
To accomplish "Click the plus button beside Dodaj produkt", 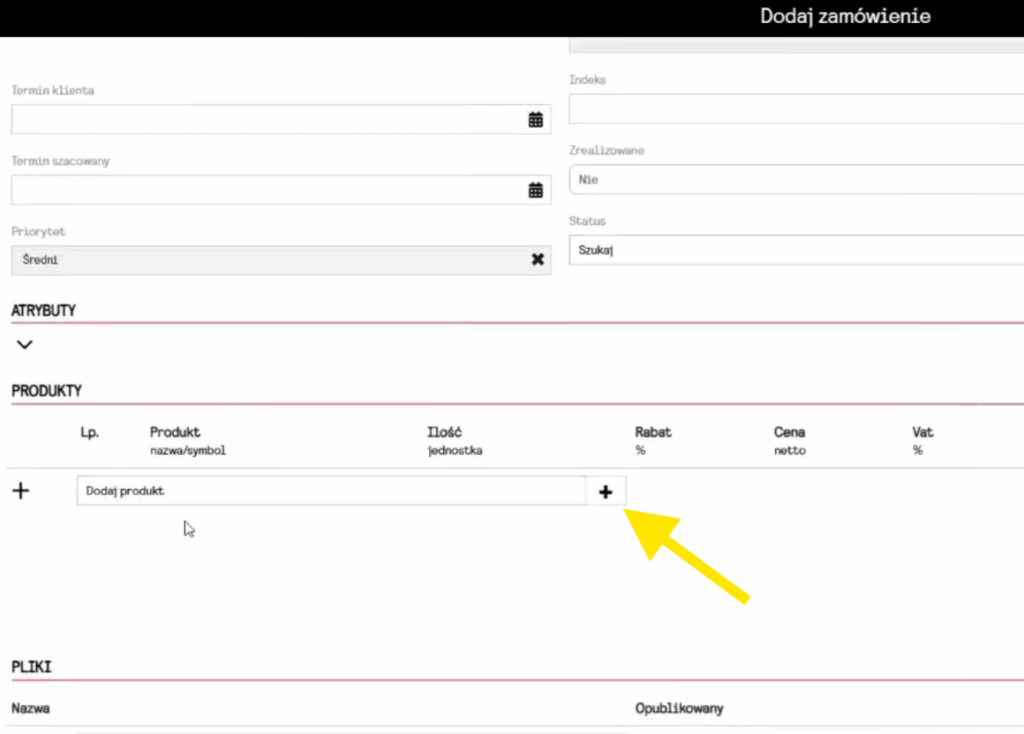I will (x=605, y=491).
